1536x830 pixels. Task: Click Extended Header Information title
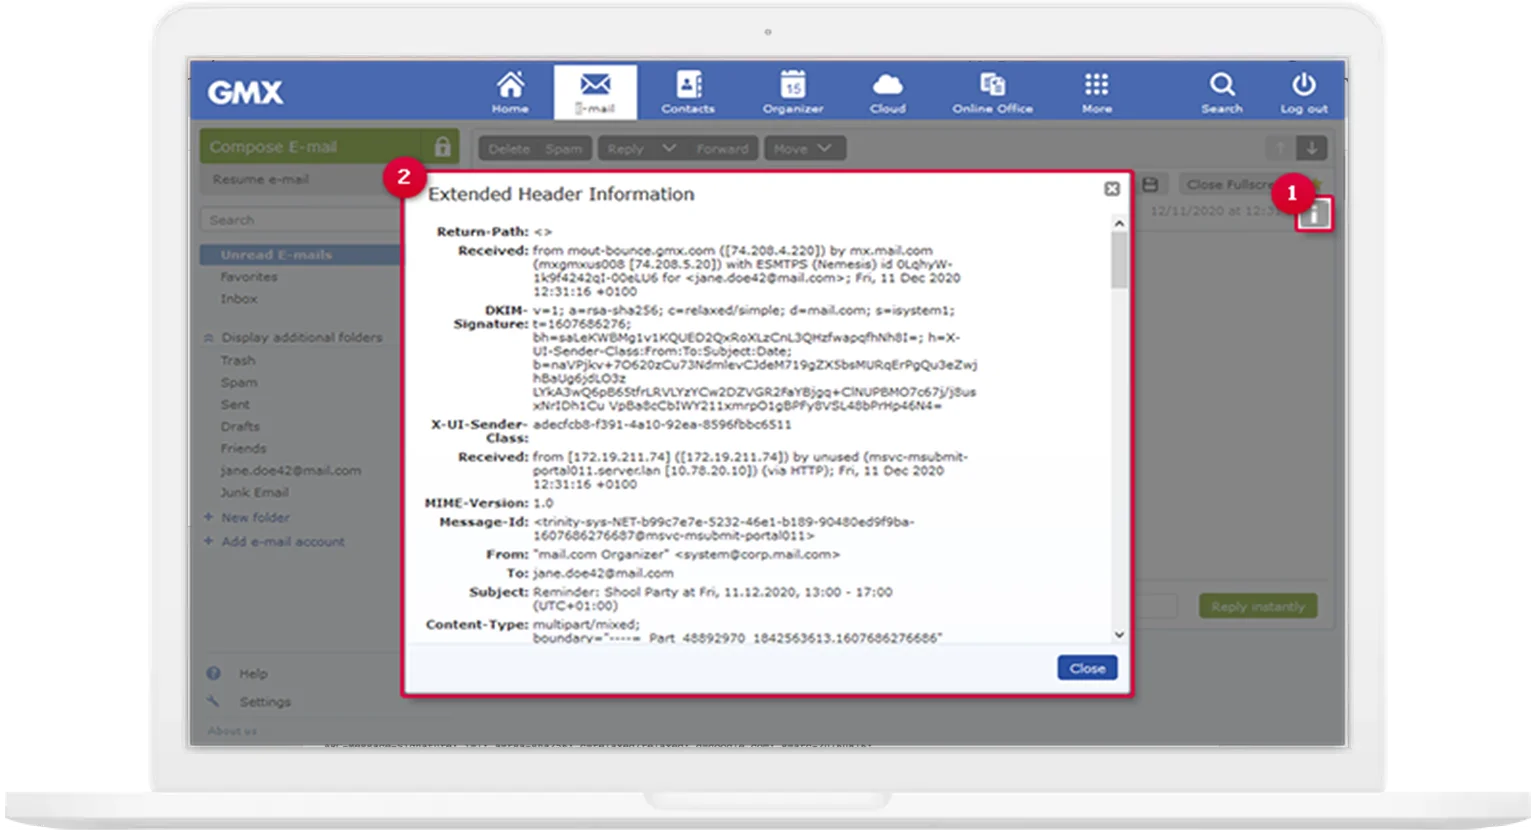(x=561, y=194)
